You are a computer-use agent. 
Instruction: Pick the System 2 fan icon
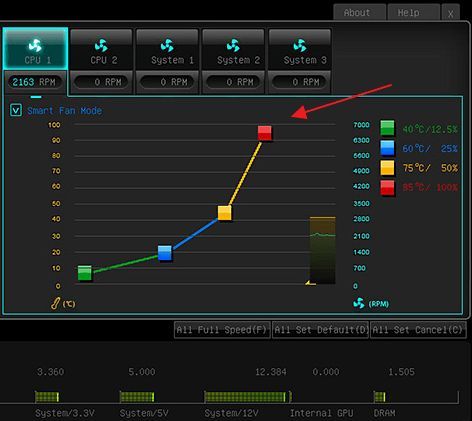[x=233, y=46]
